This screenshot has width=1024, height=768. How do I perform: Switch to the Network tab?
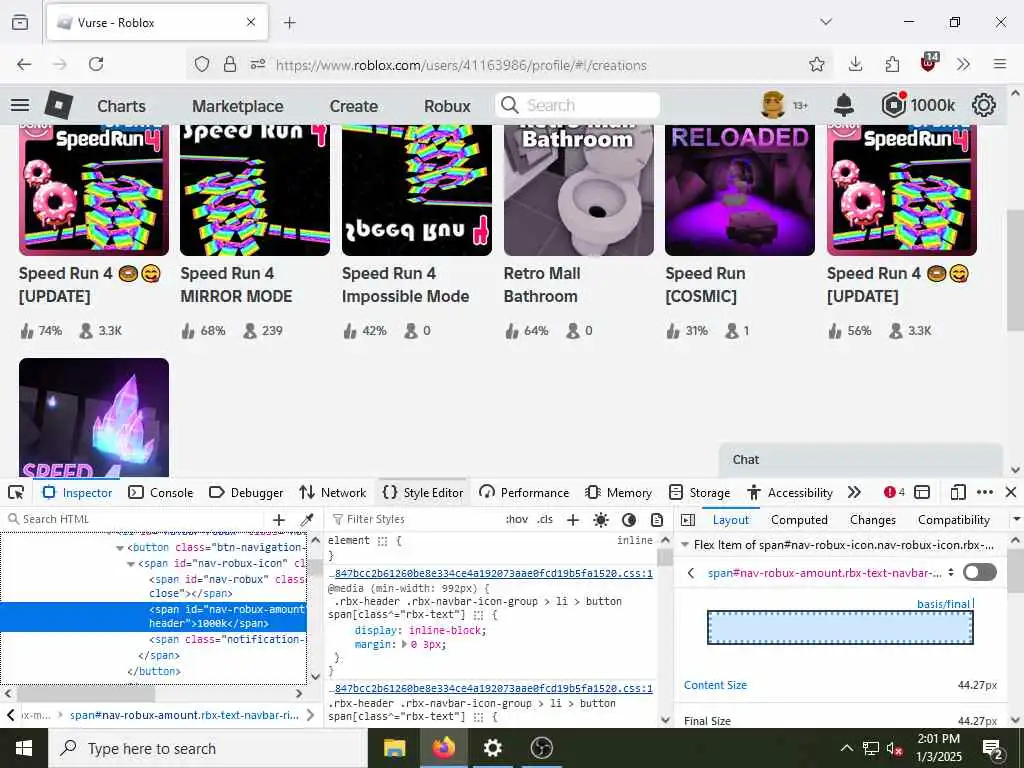coord(333,492)
